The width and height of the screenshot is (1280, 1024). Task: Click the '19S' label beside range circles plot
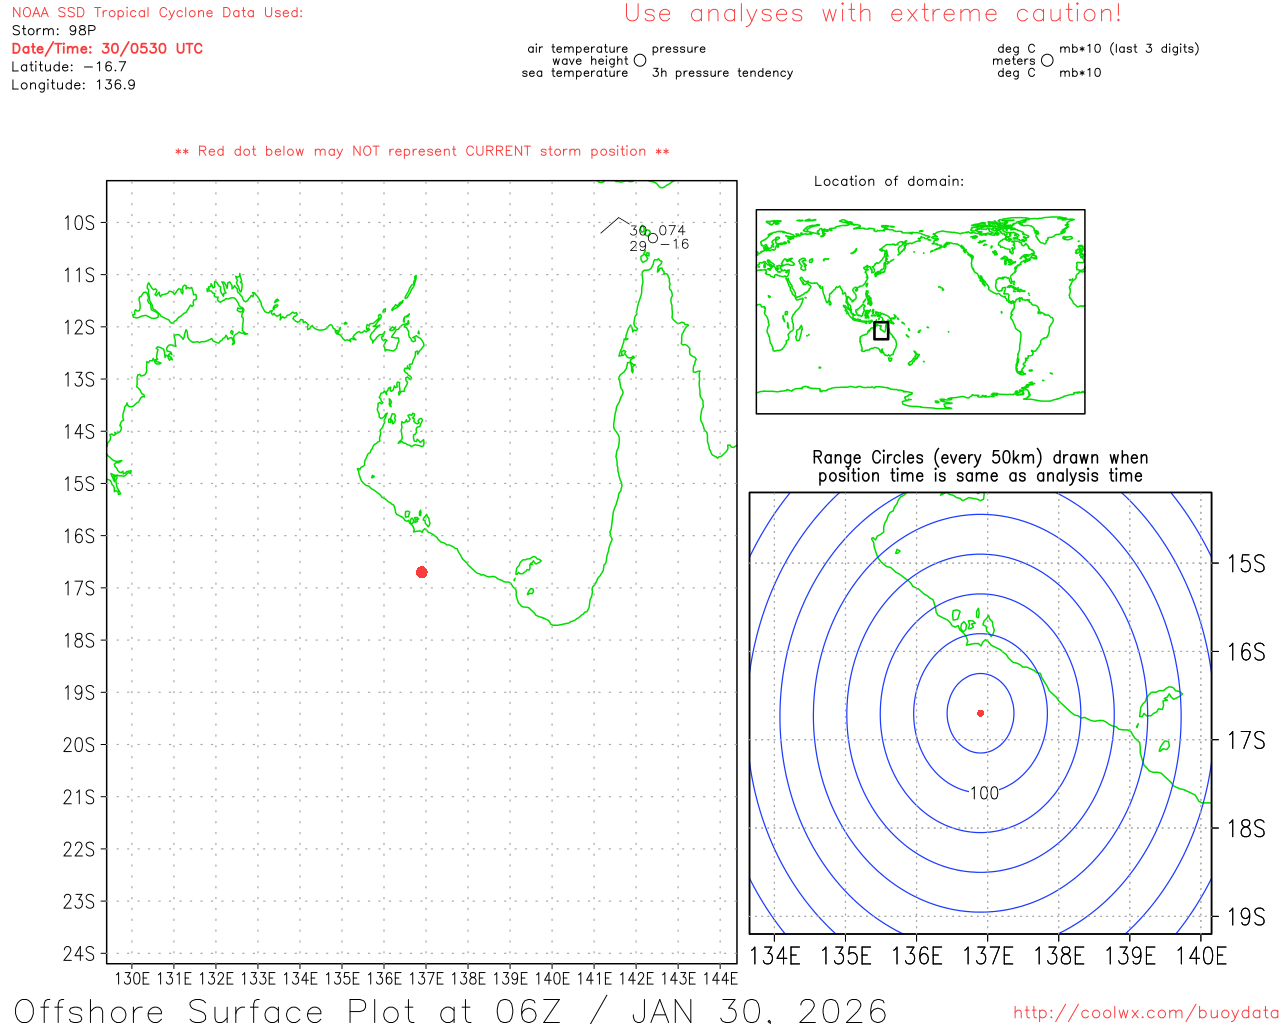(x=1246, y=917)
